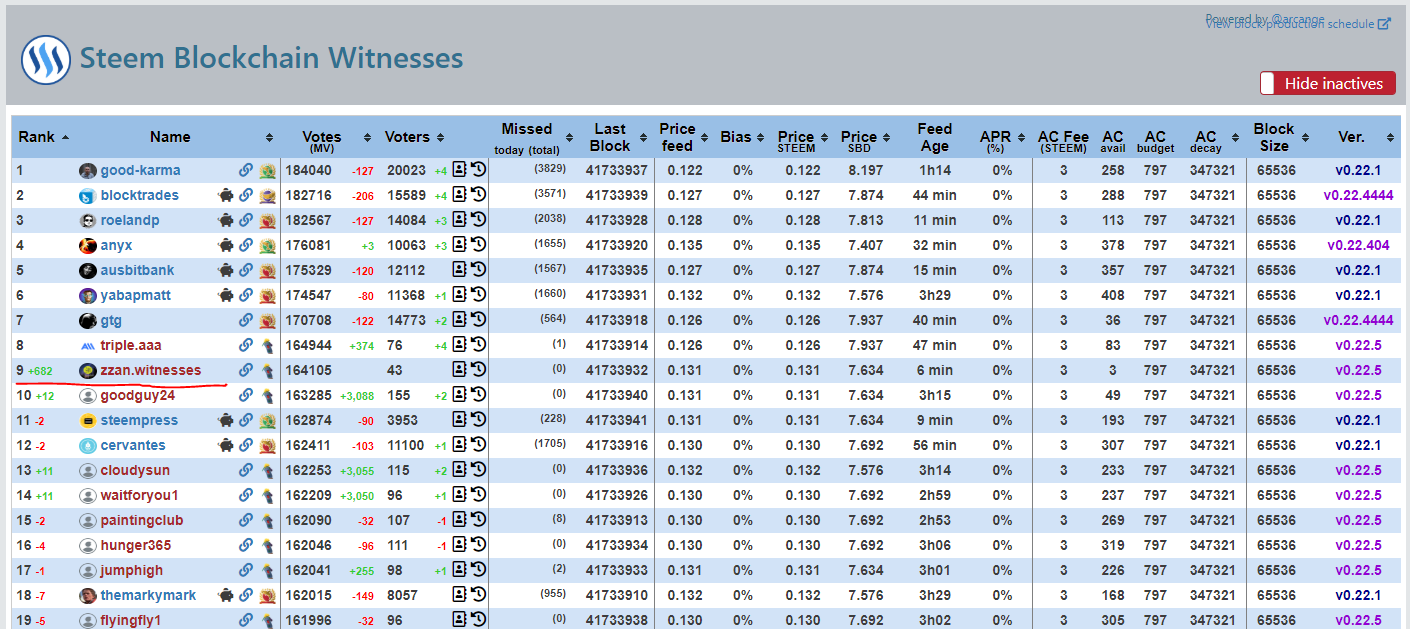Click voters count 11100 for cervantes
The image size is (1410, 629).
click(406, 445)
